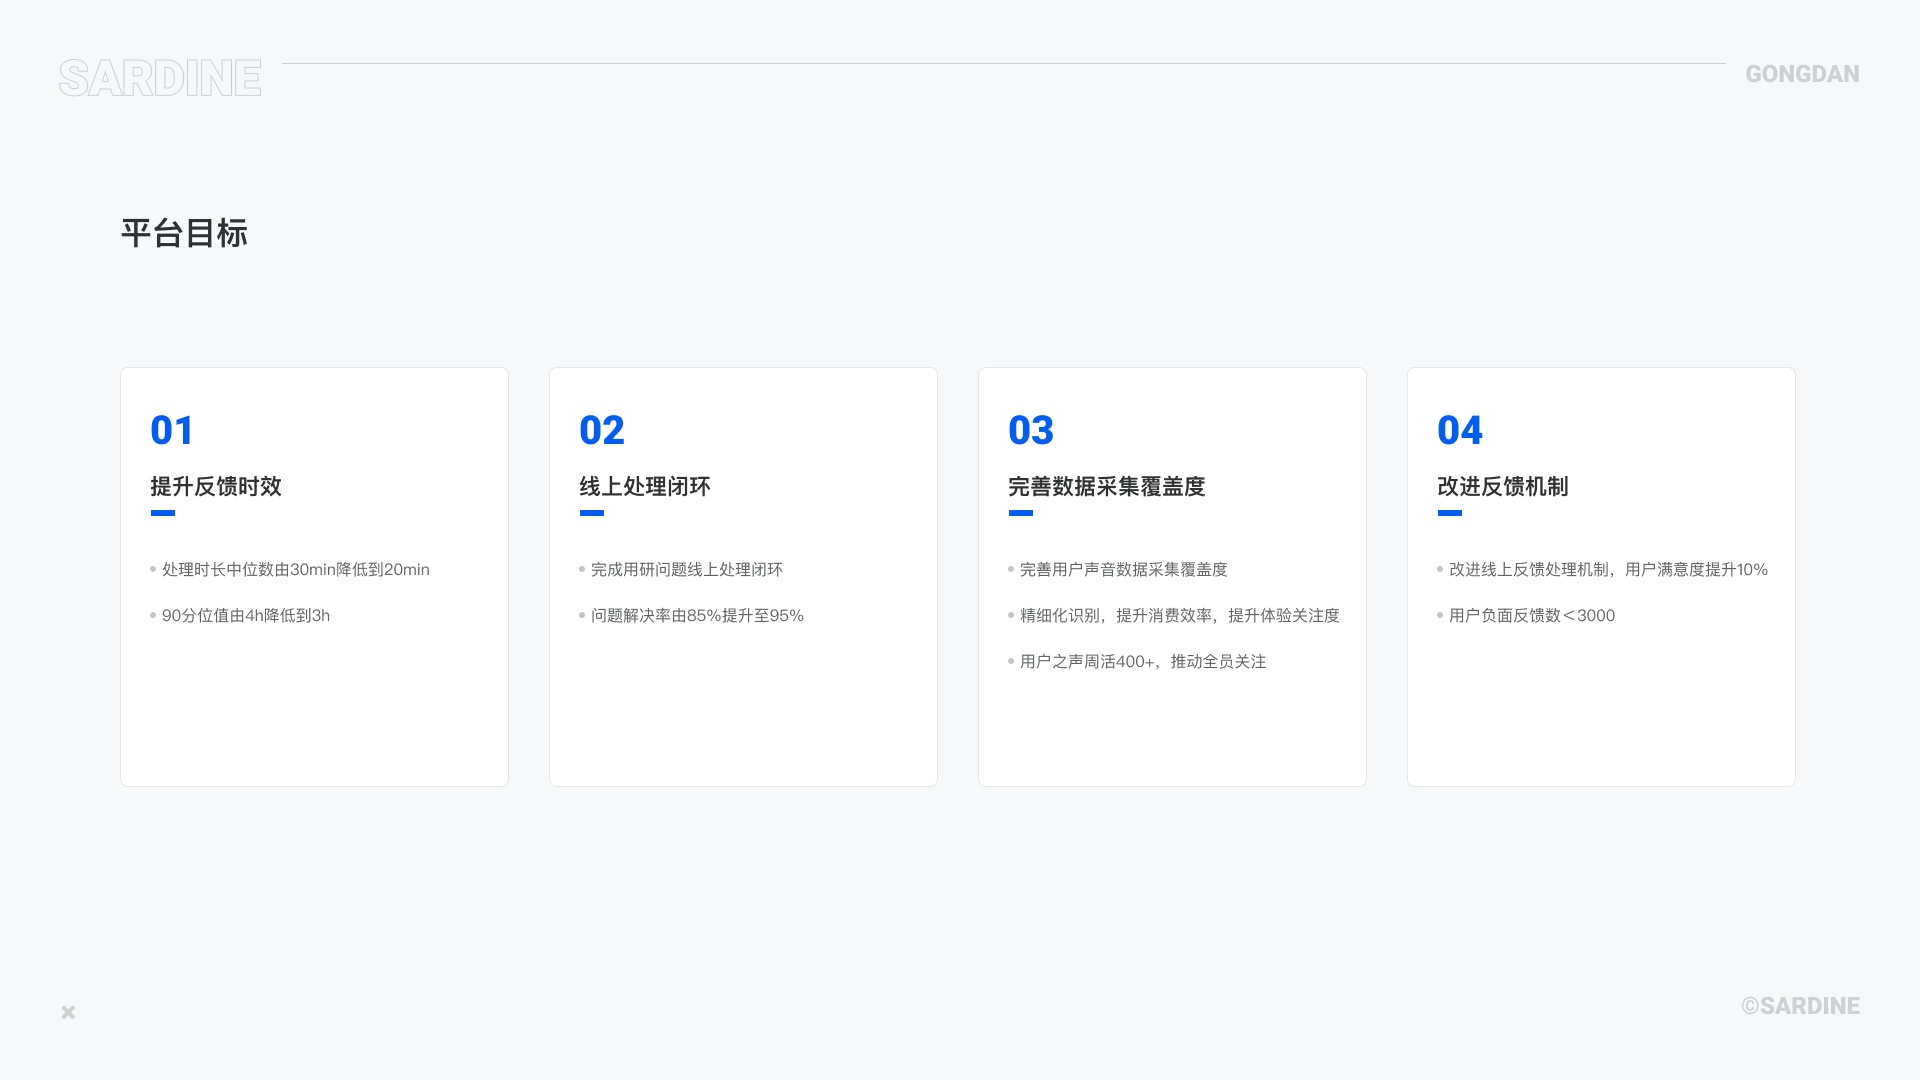Click the bullet about 30min降低到20min
The height and width of the screenshot is (1080, 1920).
(295, 569)
